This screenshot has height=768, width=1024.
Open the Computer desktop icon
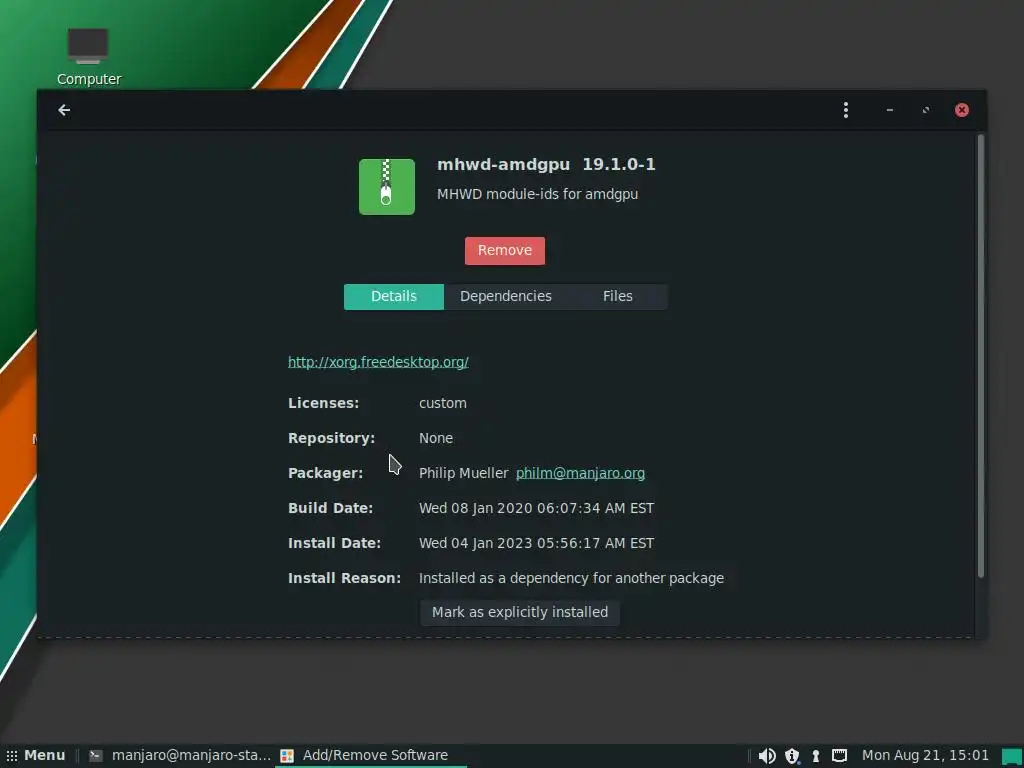coord(88,56)
